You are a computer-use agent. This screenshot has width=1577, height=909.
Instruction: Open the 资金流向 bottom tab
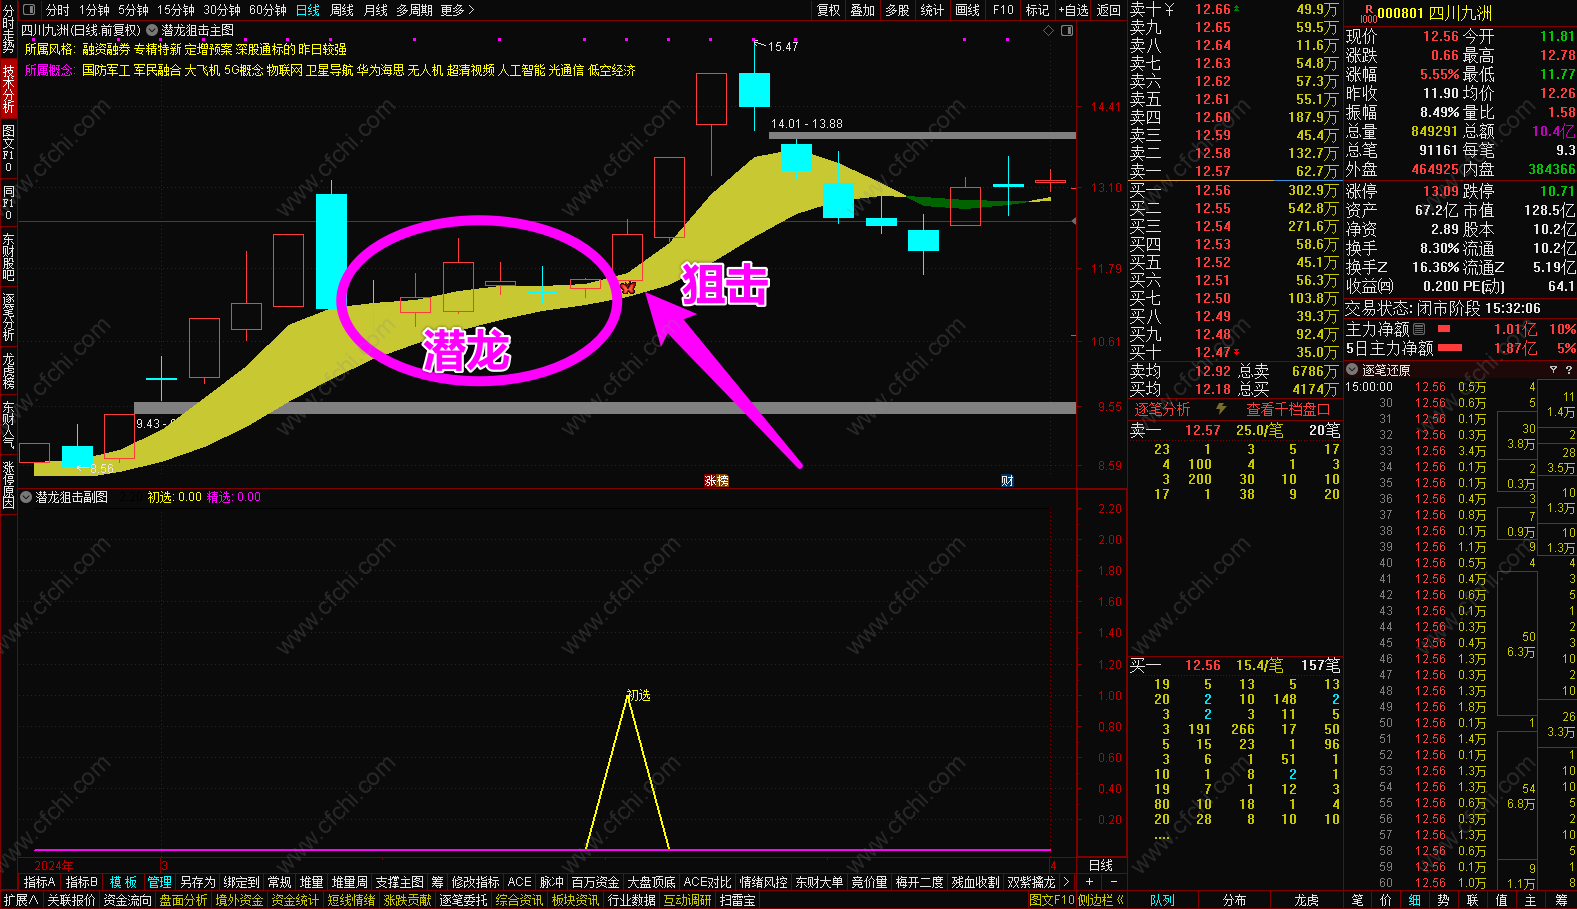tap(128, 900)
